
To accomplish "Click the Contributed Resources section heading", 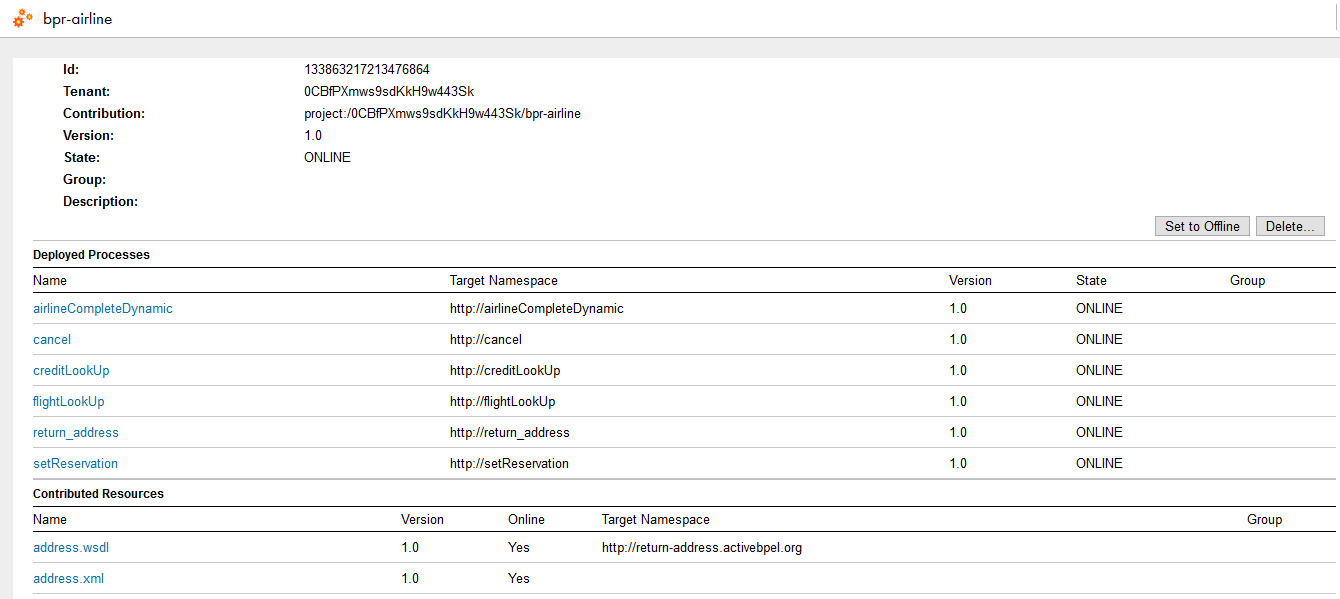I will click(x=98, y=494).
